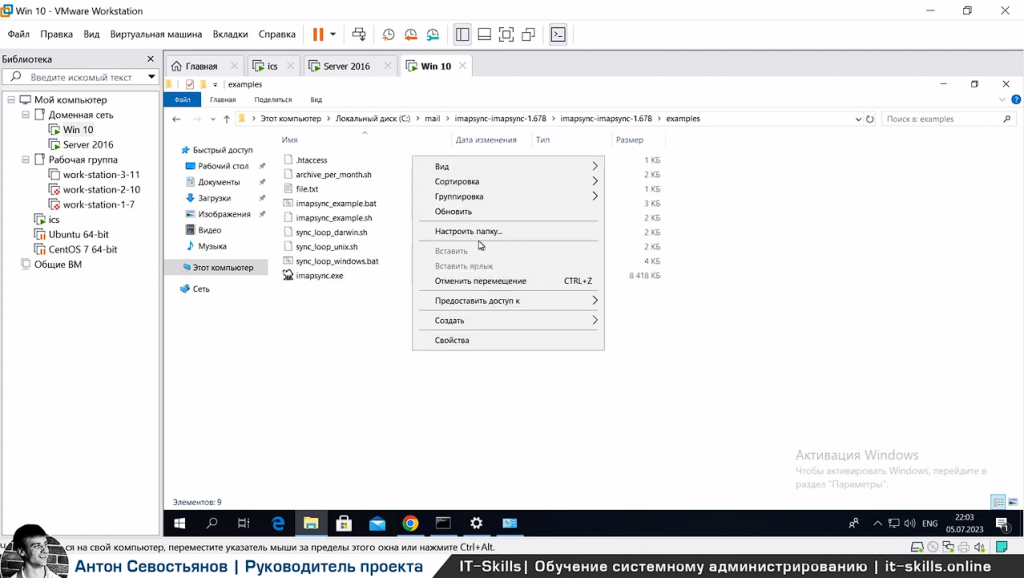Open the Windows Start menu in the guest
This screenshot has height=578, width=1024.
(179, 523)
